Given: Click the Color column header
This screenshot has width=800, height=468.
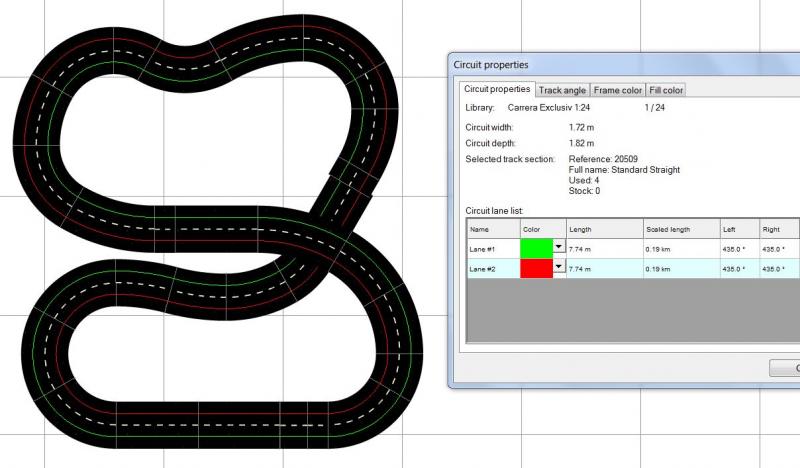Looking at the screenshot, I should (x=543, y=229).
